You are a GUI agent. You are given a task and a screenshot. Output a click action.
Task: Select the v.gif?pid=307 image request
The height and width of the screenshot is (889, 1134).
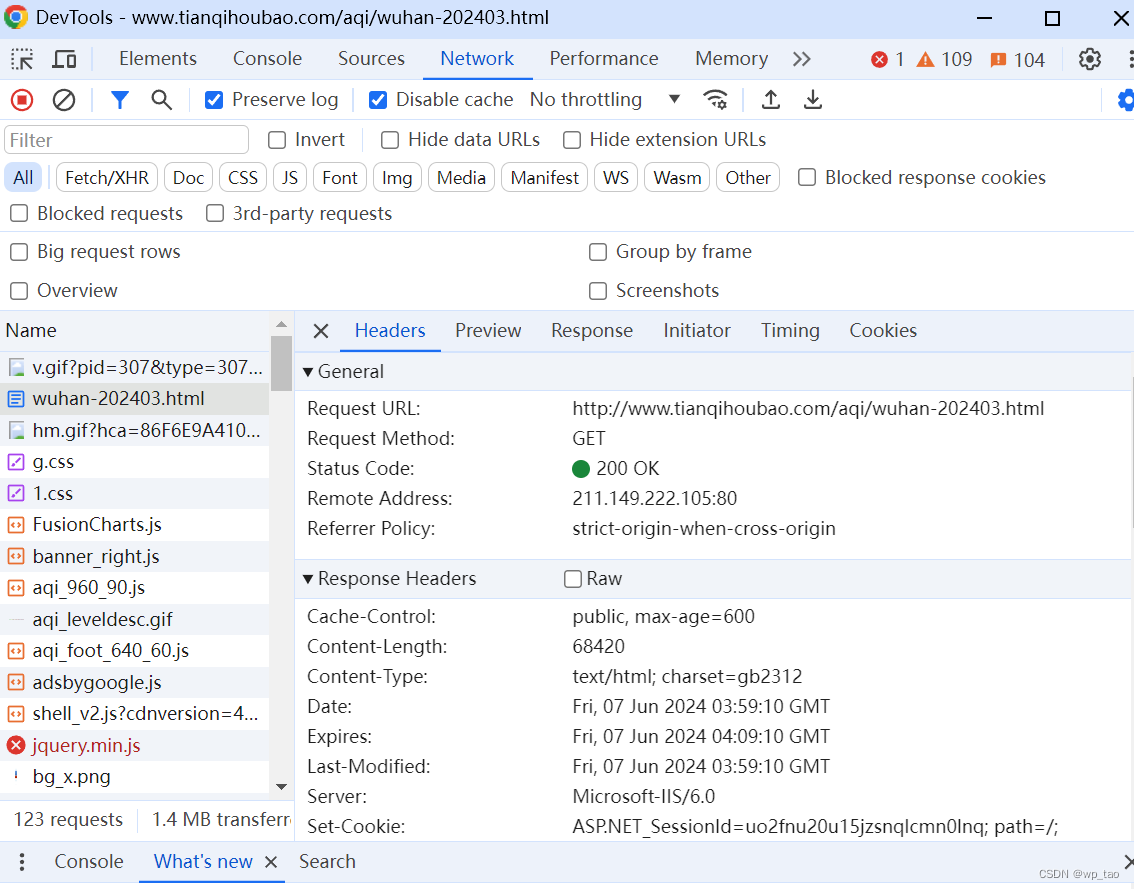[x=135, y=367]
